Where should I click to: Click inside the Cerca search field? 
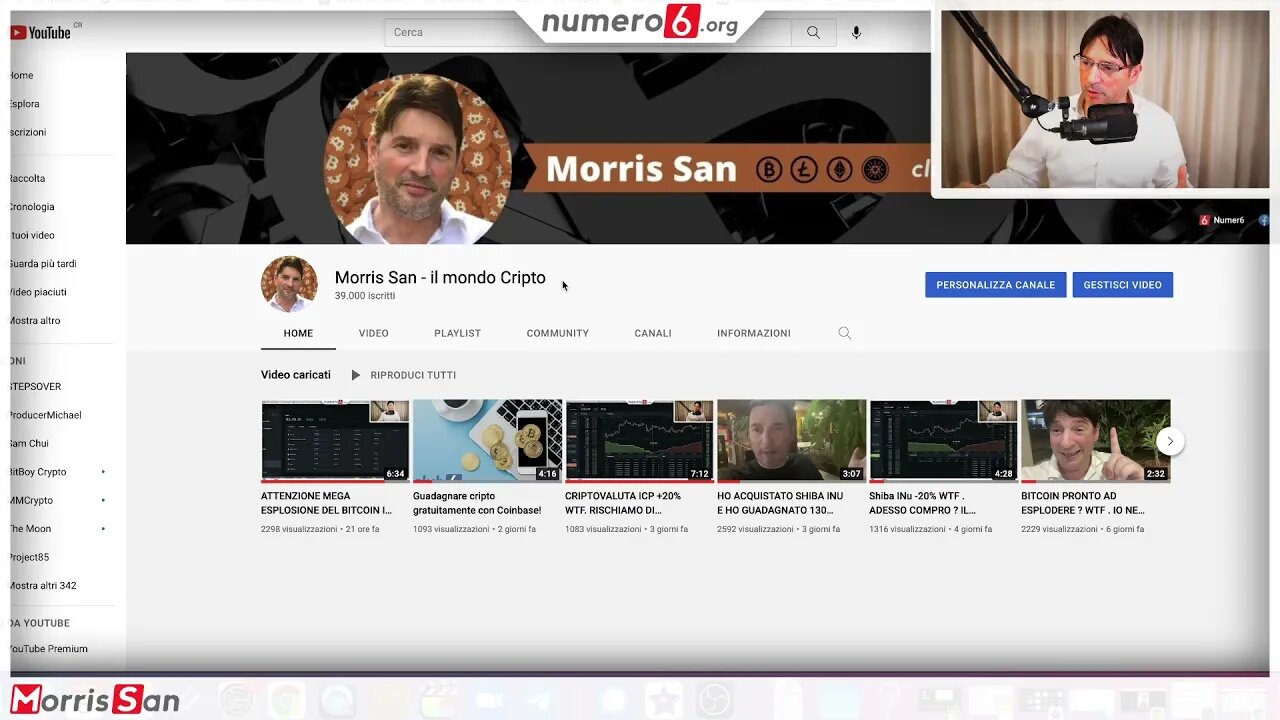(588, 32)
